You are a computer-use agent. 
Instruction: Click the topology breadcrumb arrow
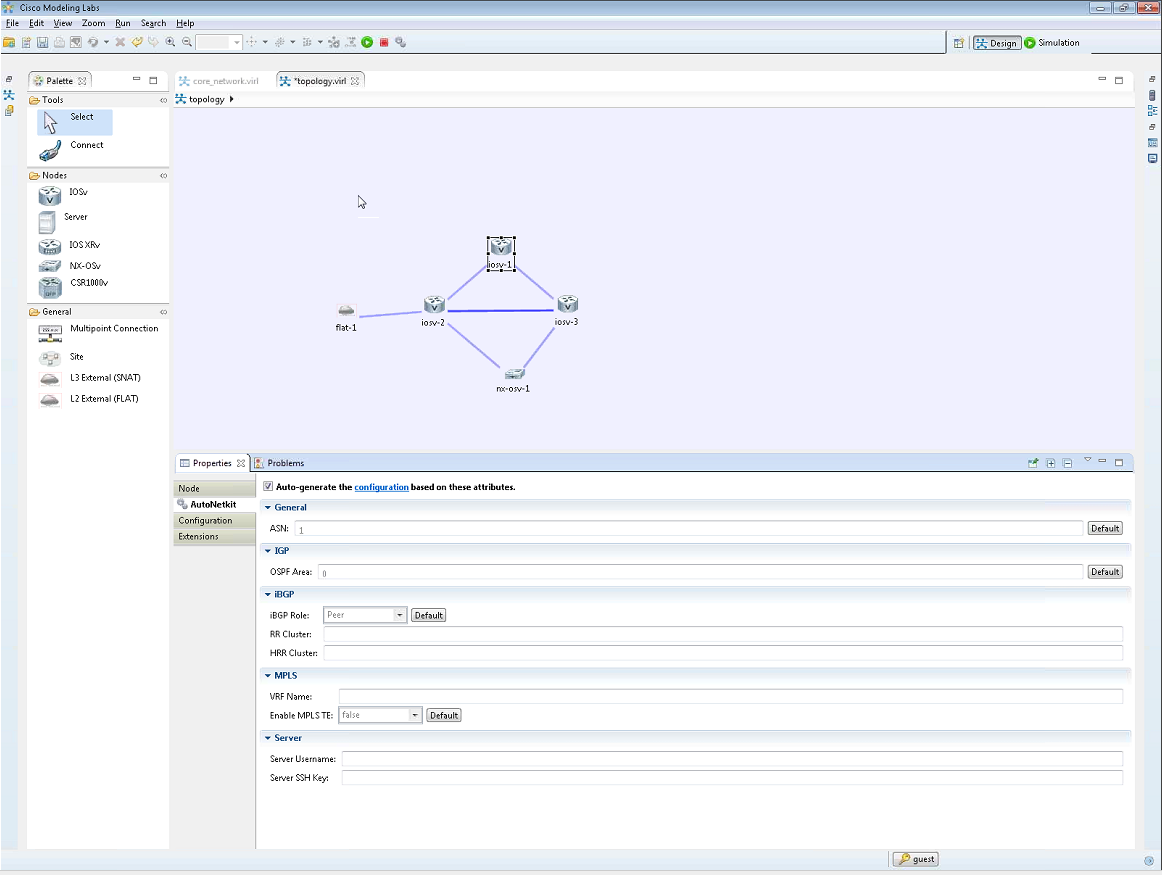(231, 99)
